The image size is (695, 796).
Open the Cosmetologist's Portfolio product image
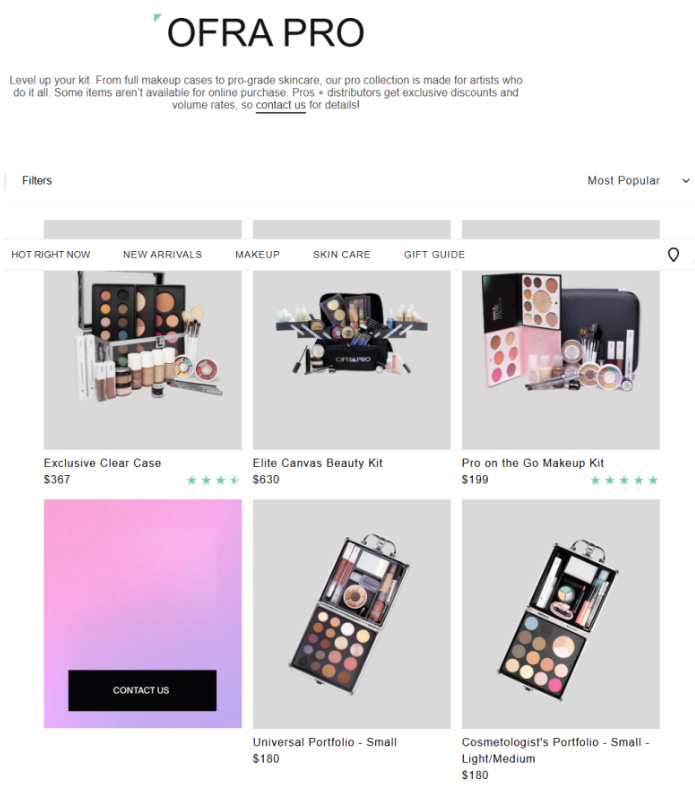560,614
